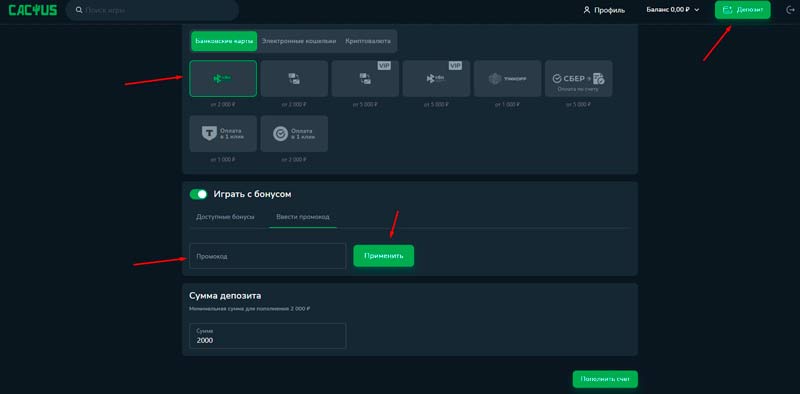Toggle the Играть с бонусом switch
The width and height of the screenshot is (800, 394).
click(x=198, y=194)
